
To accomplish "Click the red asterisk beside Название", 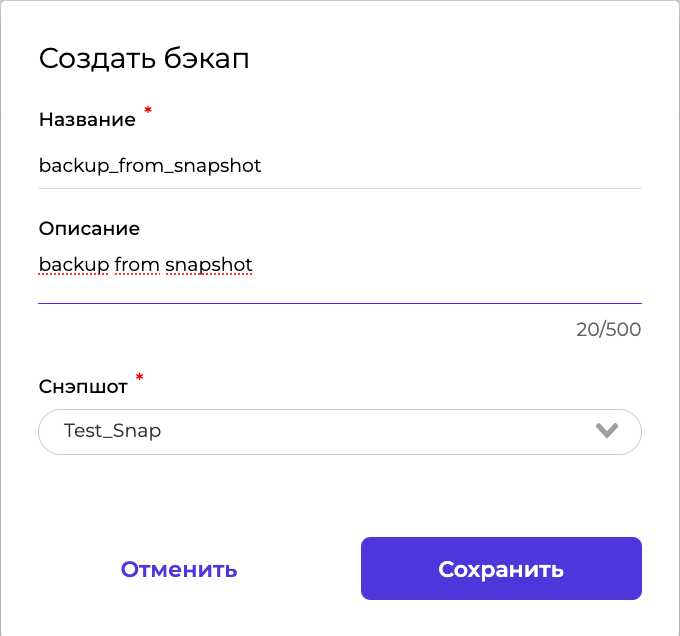I will (148, 111).
